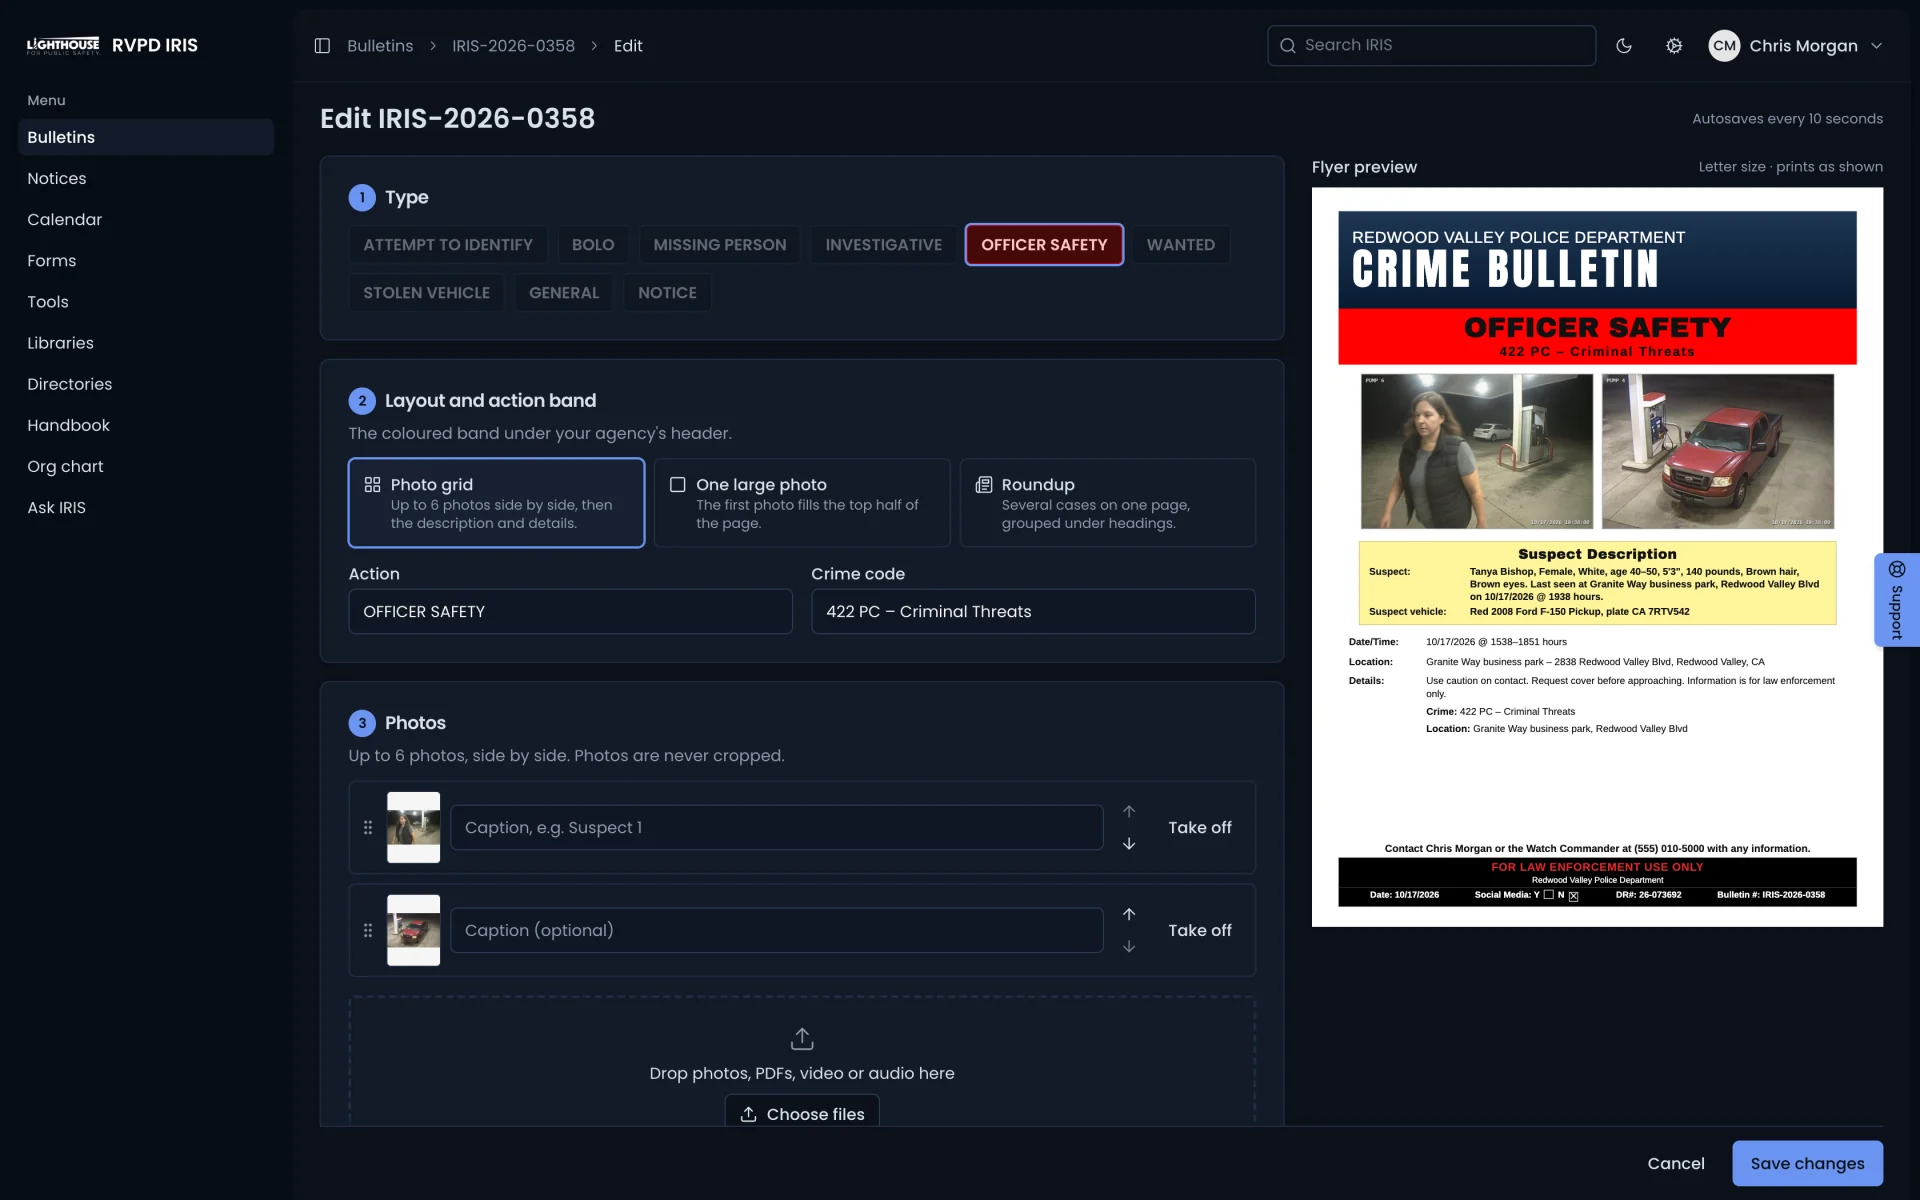Open the Action field OFFICER SAFETY
This screenshot has height=1200, width=1920.
click(x=570, y=612)
